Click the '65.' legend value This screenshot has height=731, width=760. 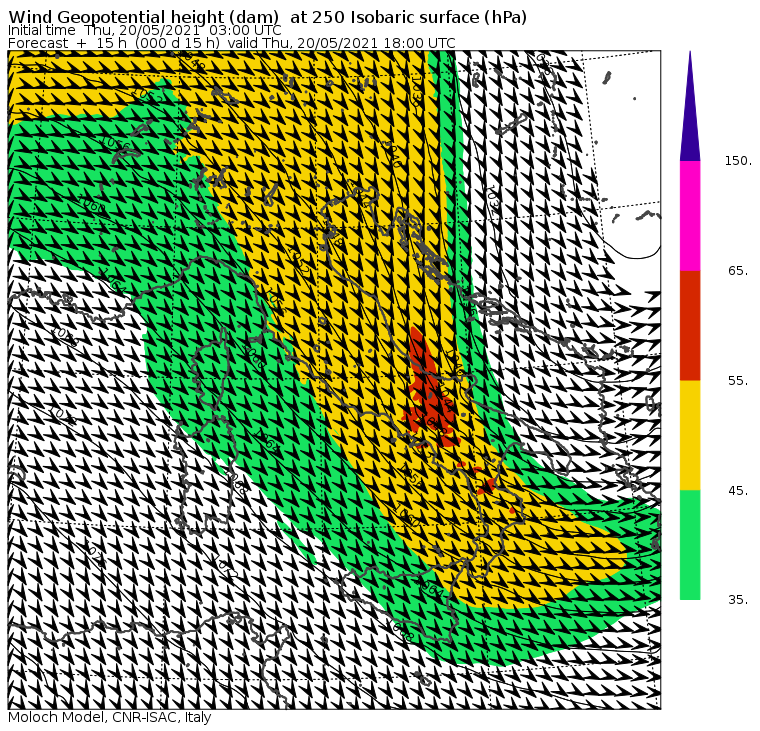(x=738, y=270)
